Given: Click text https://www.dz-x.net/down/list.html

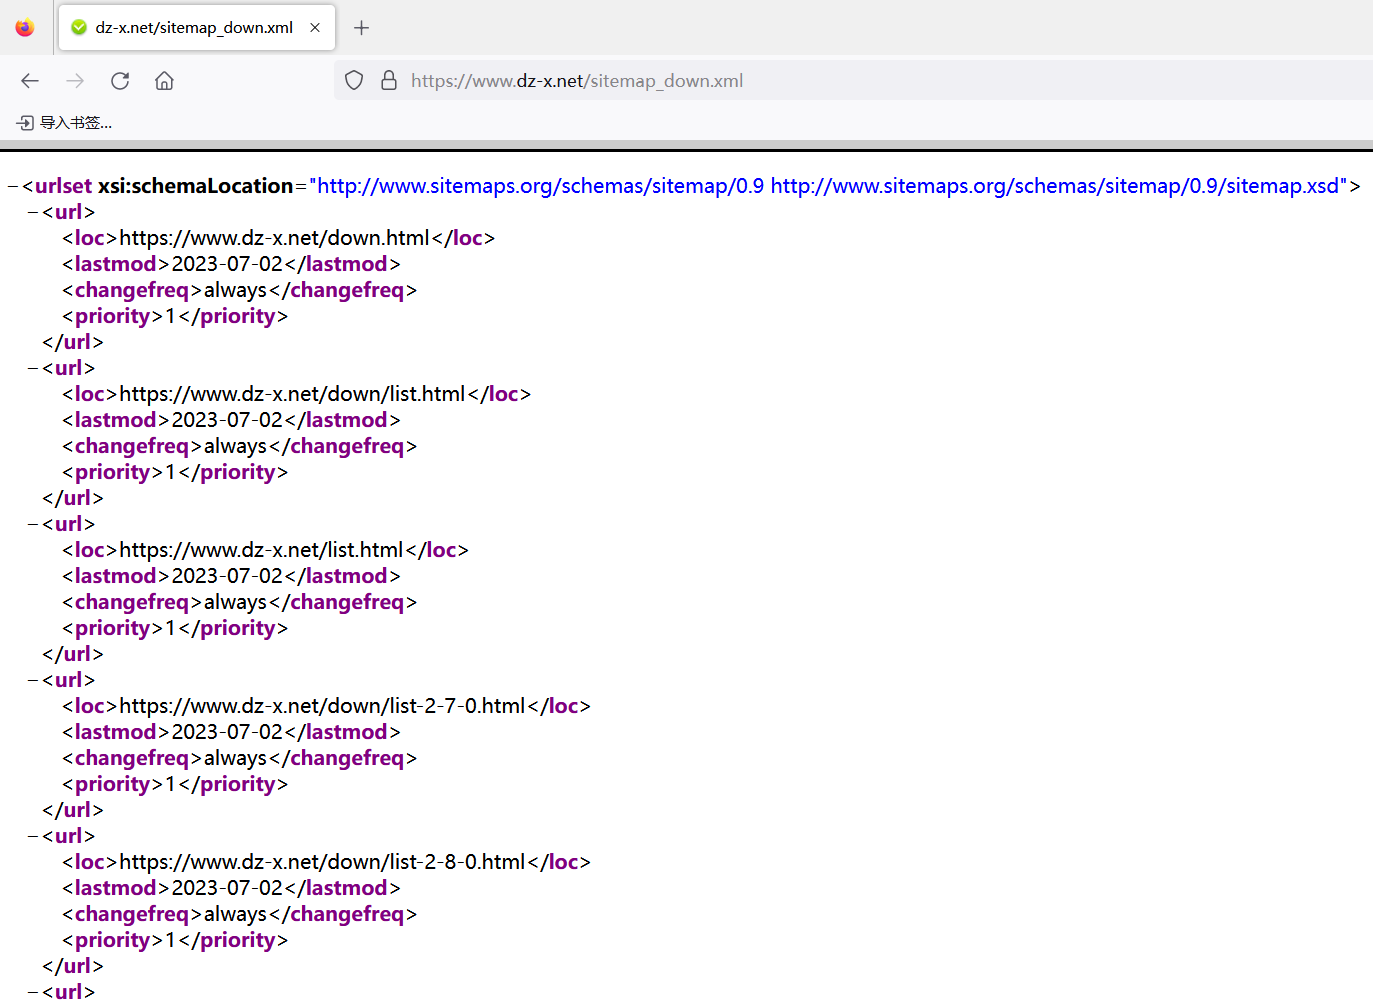Looking at the screenshot, I should click(292, 394).
